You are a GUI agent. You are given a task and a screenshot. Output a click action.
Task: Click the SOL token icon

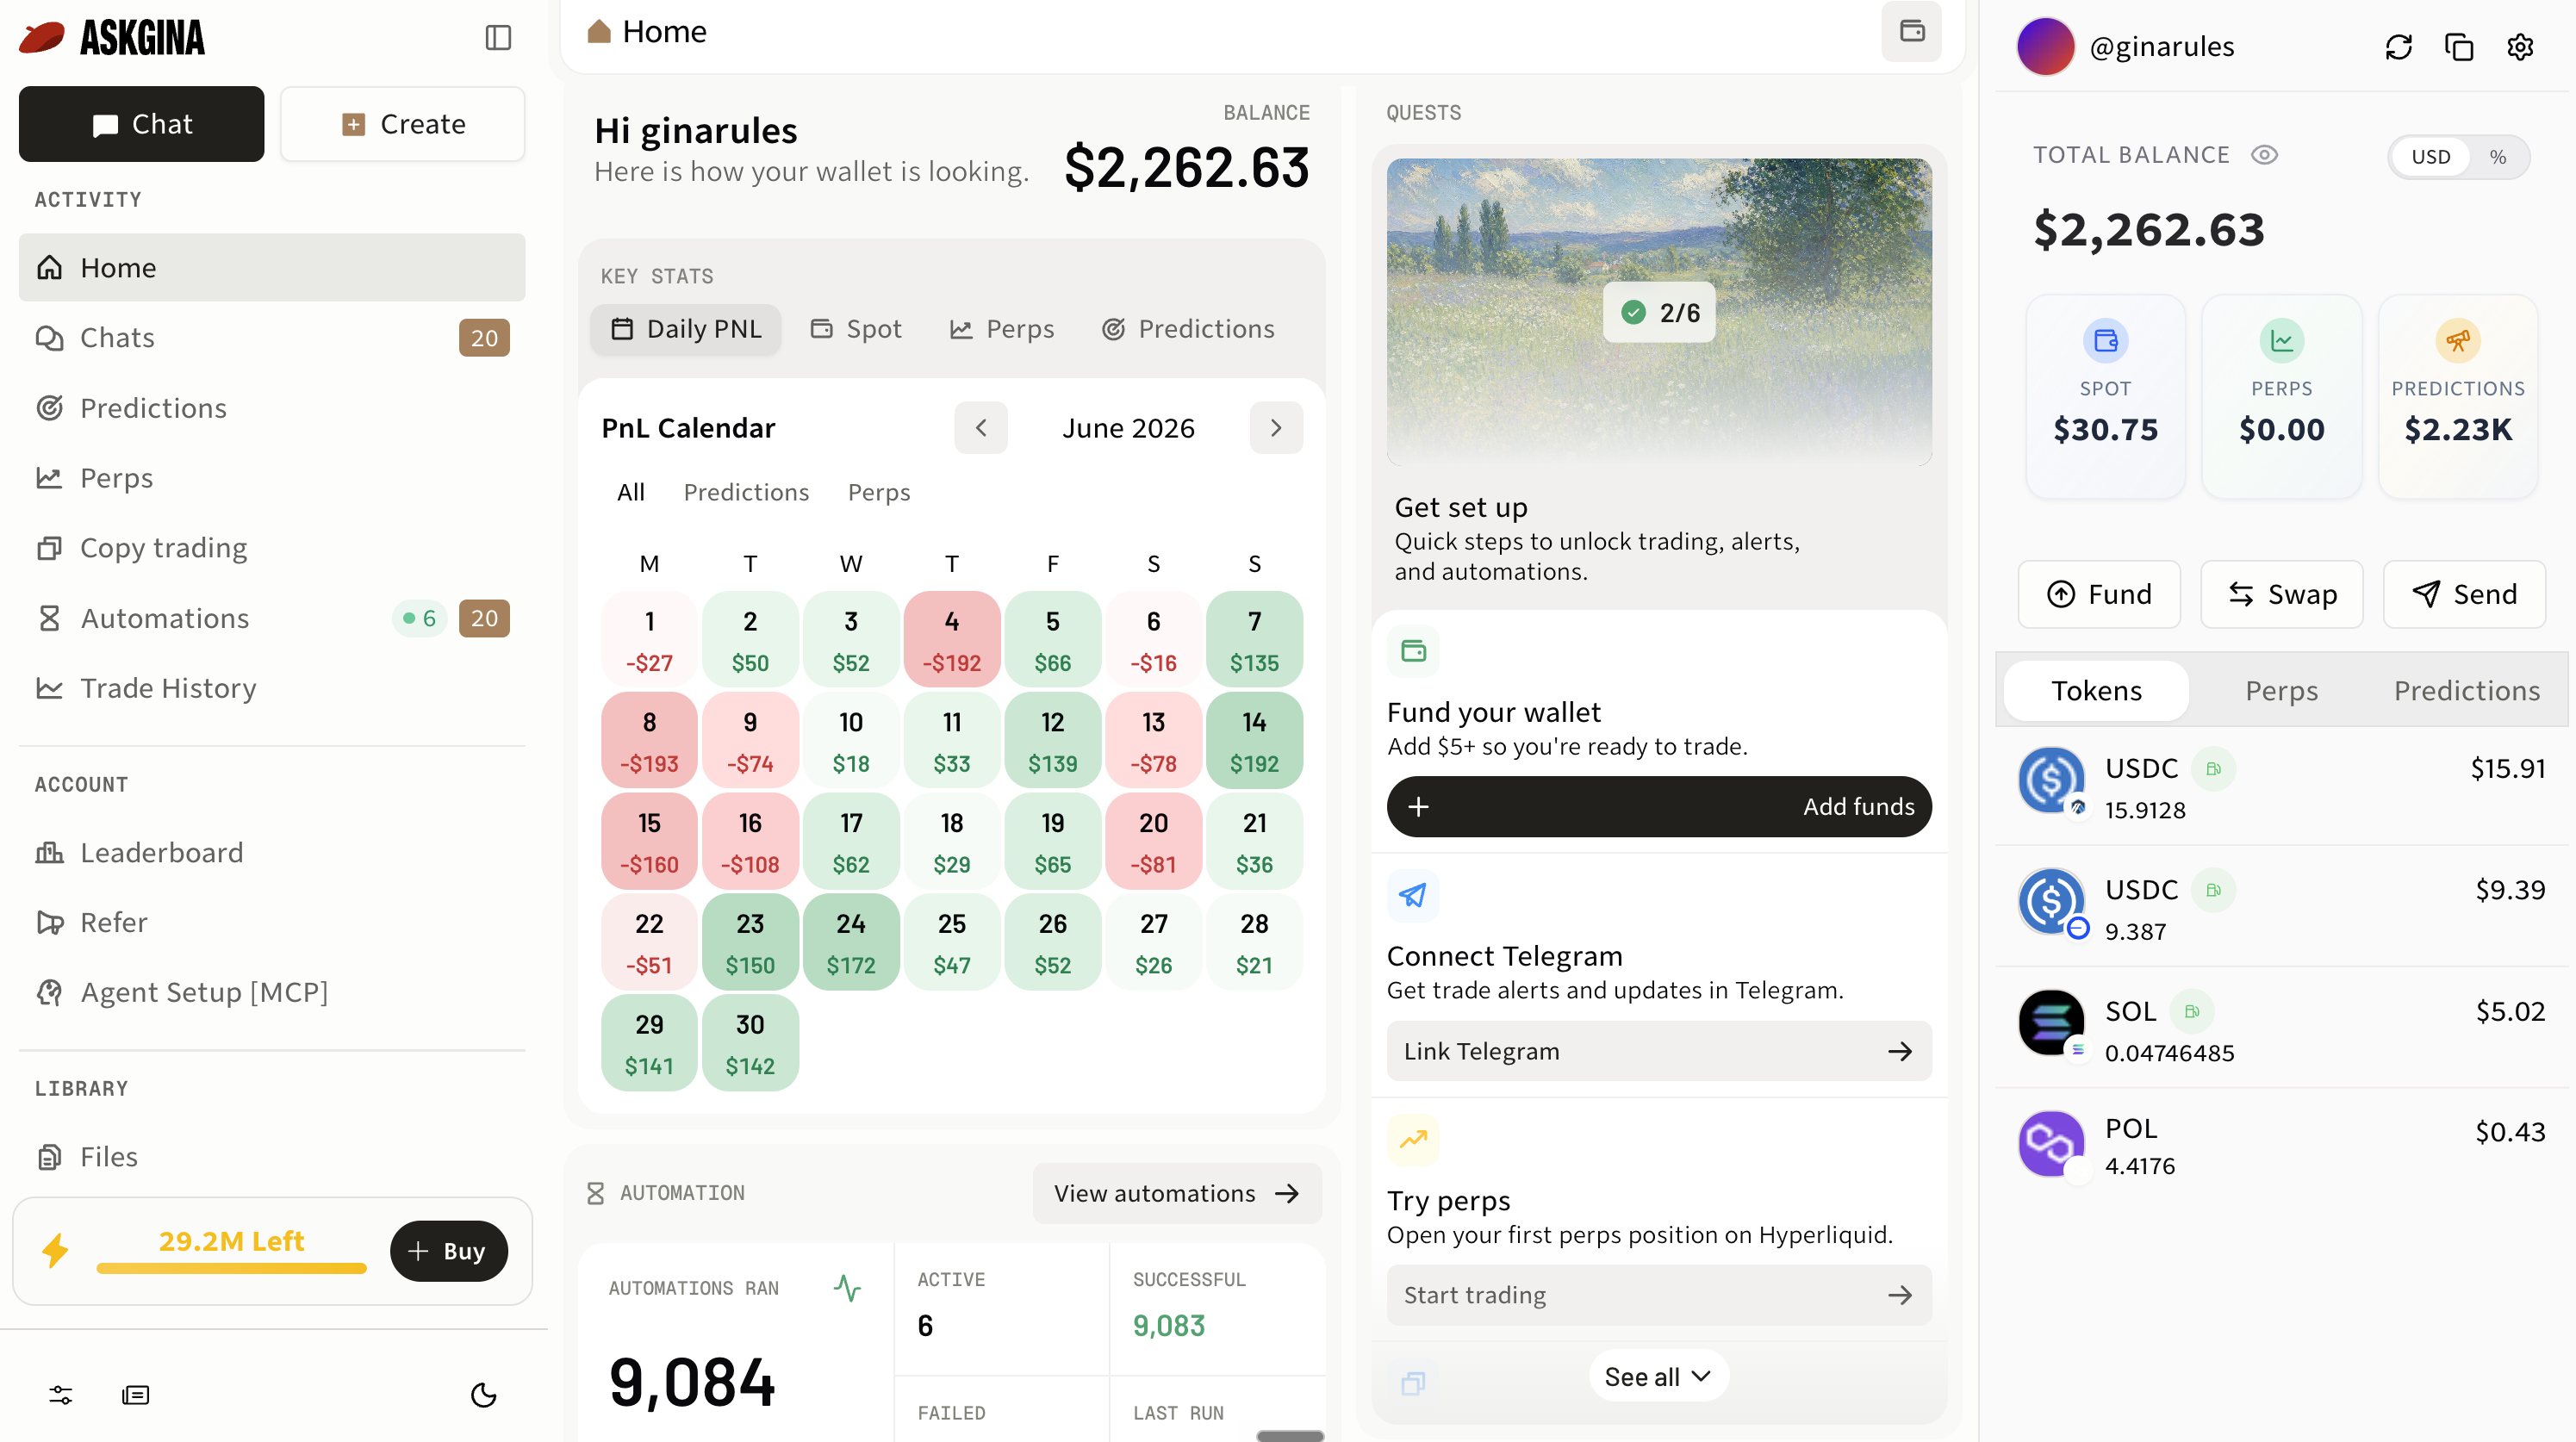pyautogui.click(x=2051, y=1022)
